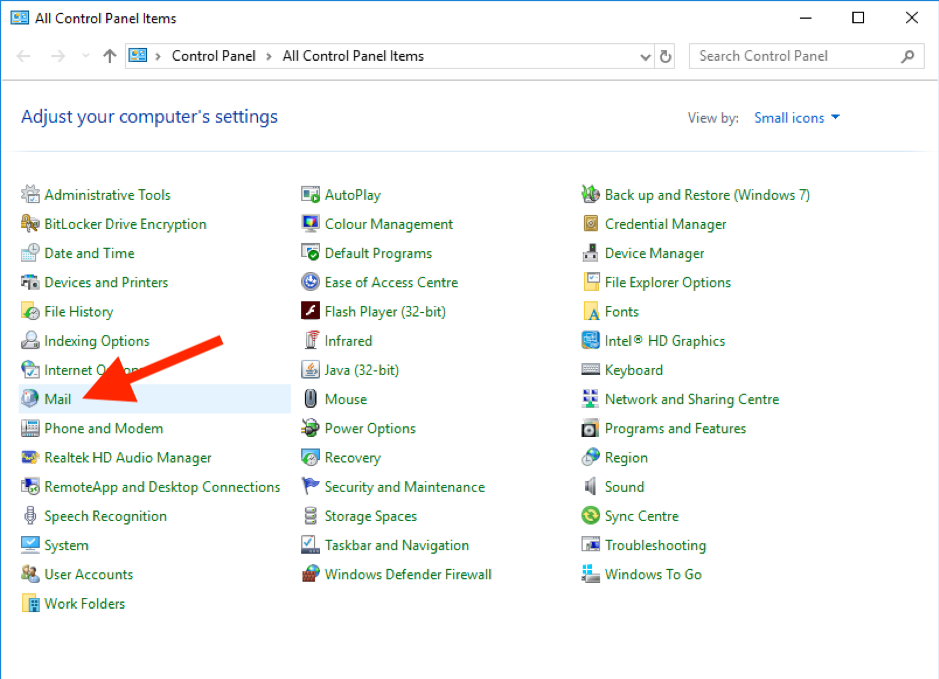Viewport: 939px width, 679px height.
Task: Open the Java coffee cup icon
Action: (x=310, y=370)
